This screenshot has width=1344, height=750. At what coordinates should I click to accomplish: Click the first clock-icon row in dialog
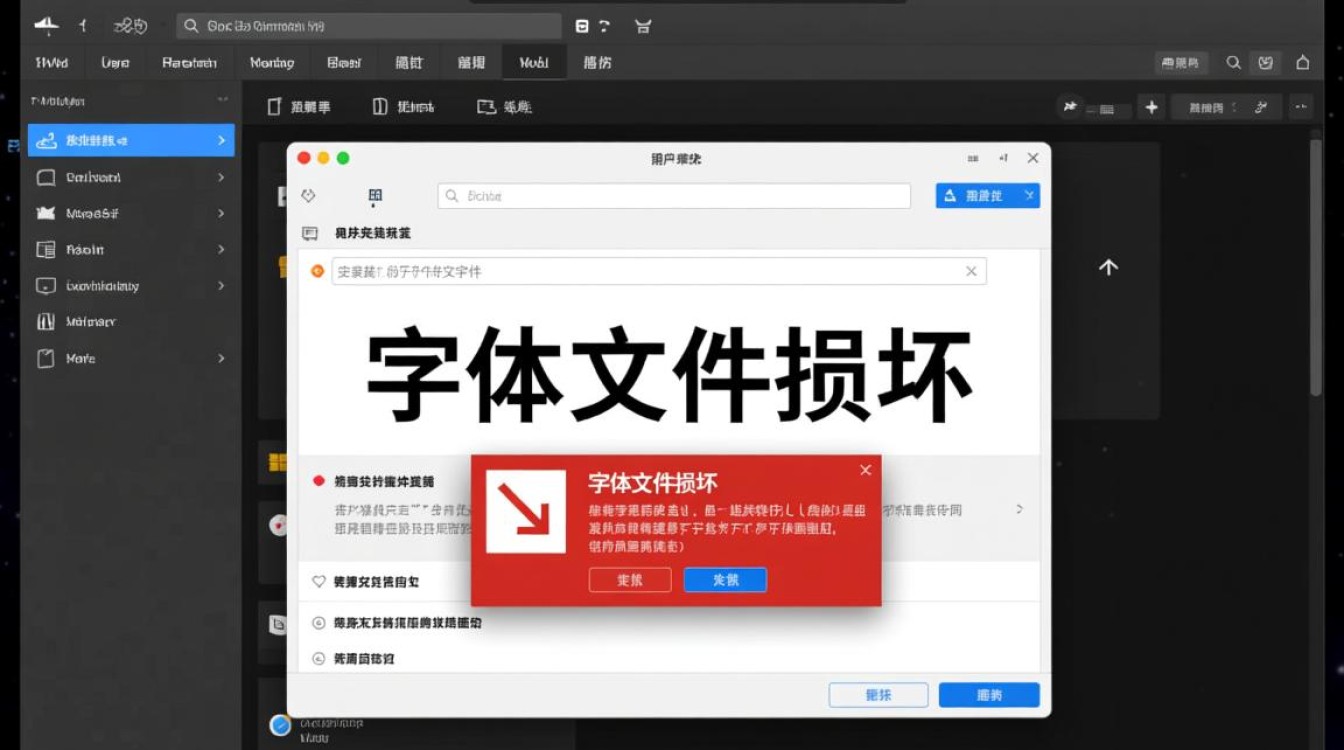click(669, 622)
